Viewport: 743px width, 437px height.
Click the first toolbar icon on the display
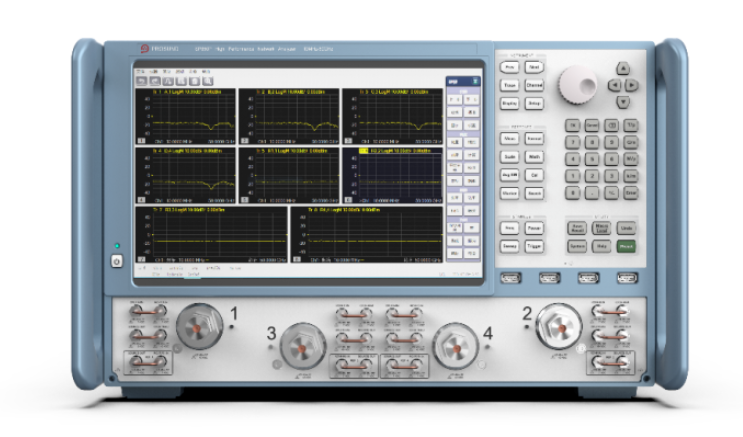141,79
